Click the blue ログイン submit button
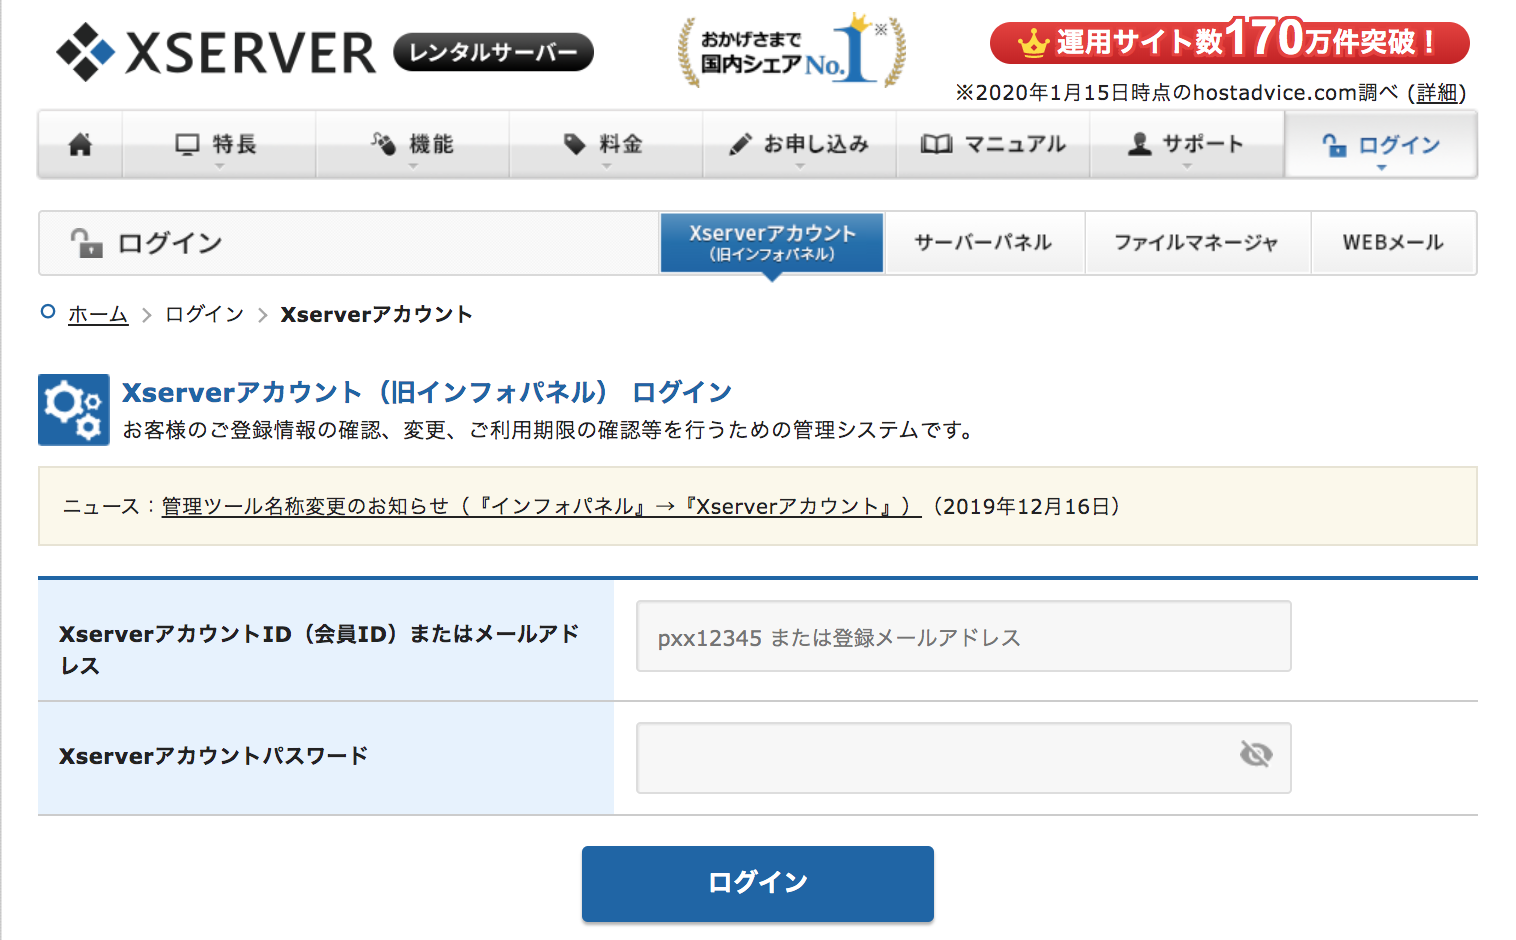Image resolution: width=1516 pixels, height=940 pixels. point(758,884)
